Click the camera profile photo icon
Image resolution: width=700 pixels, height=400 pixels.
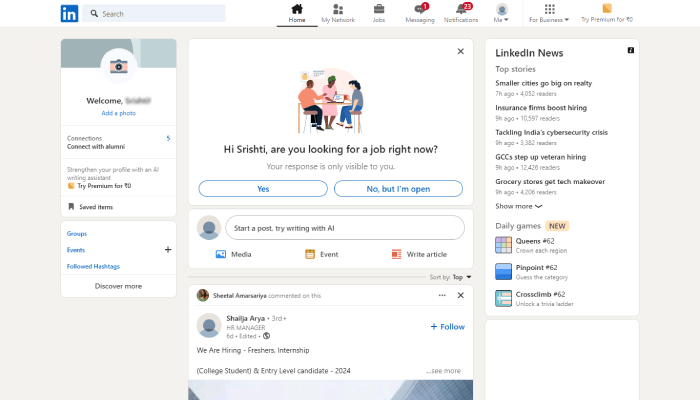tap(119, 66)
